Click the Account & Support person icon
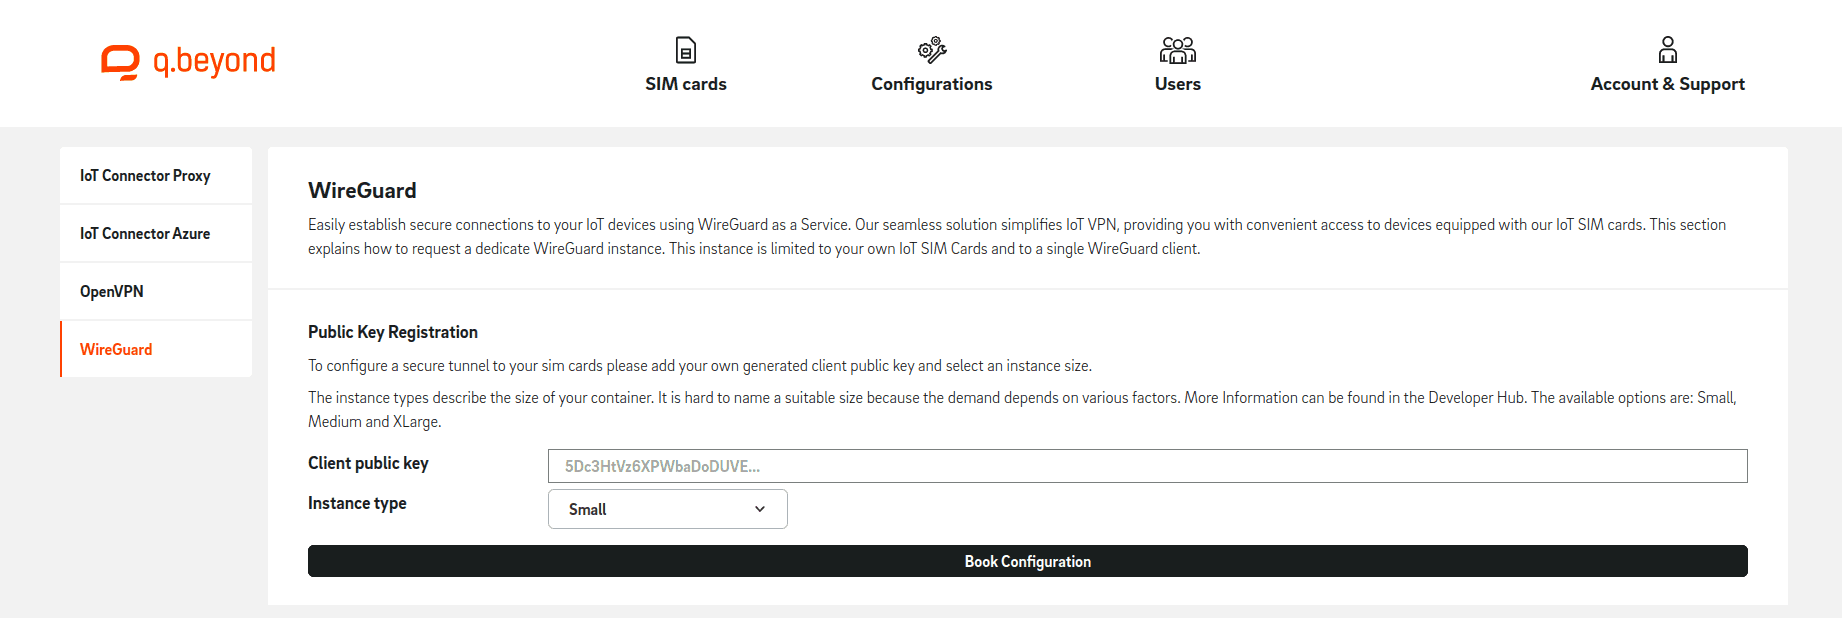 point(1667,50)
